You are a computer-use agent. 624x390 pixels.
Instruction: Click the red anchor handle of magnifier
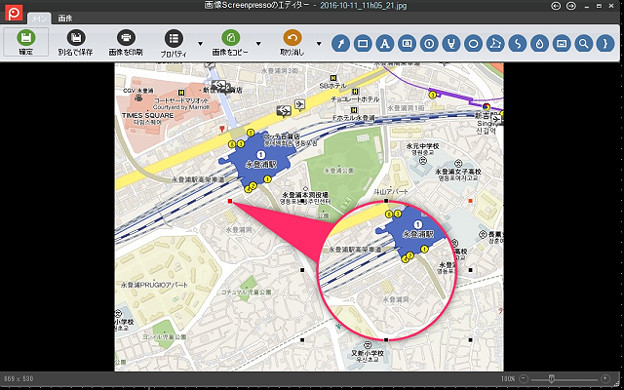(x=230, y=201)
